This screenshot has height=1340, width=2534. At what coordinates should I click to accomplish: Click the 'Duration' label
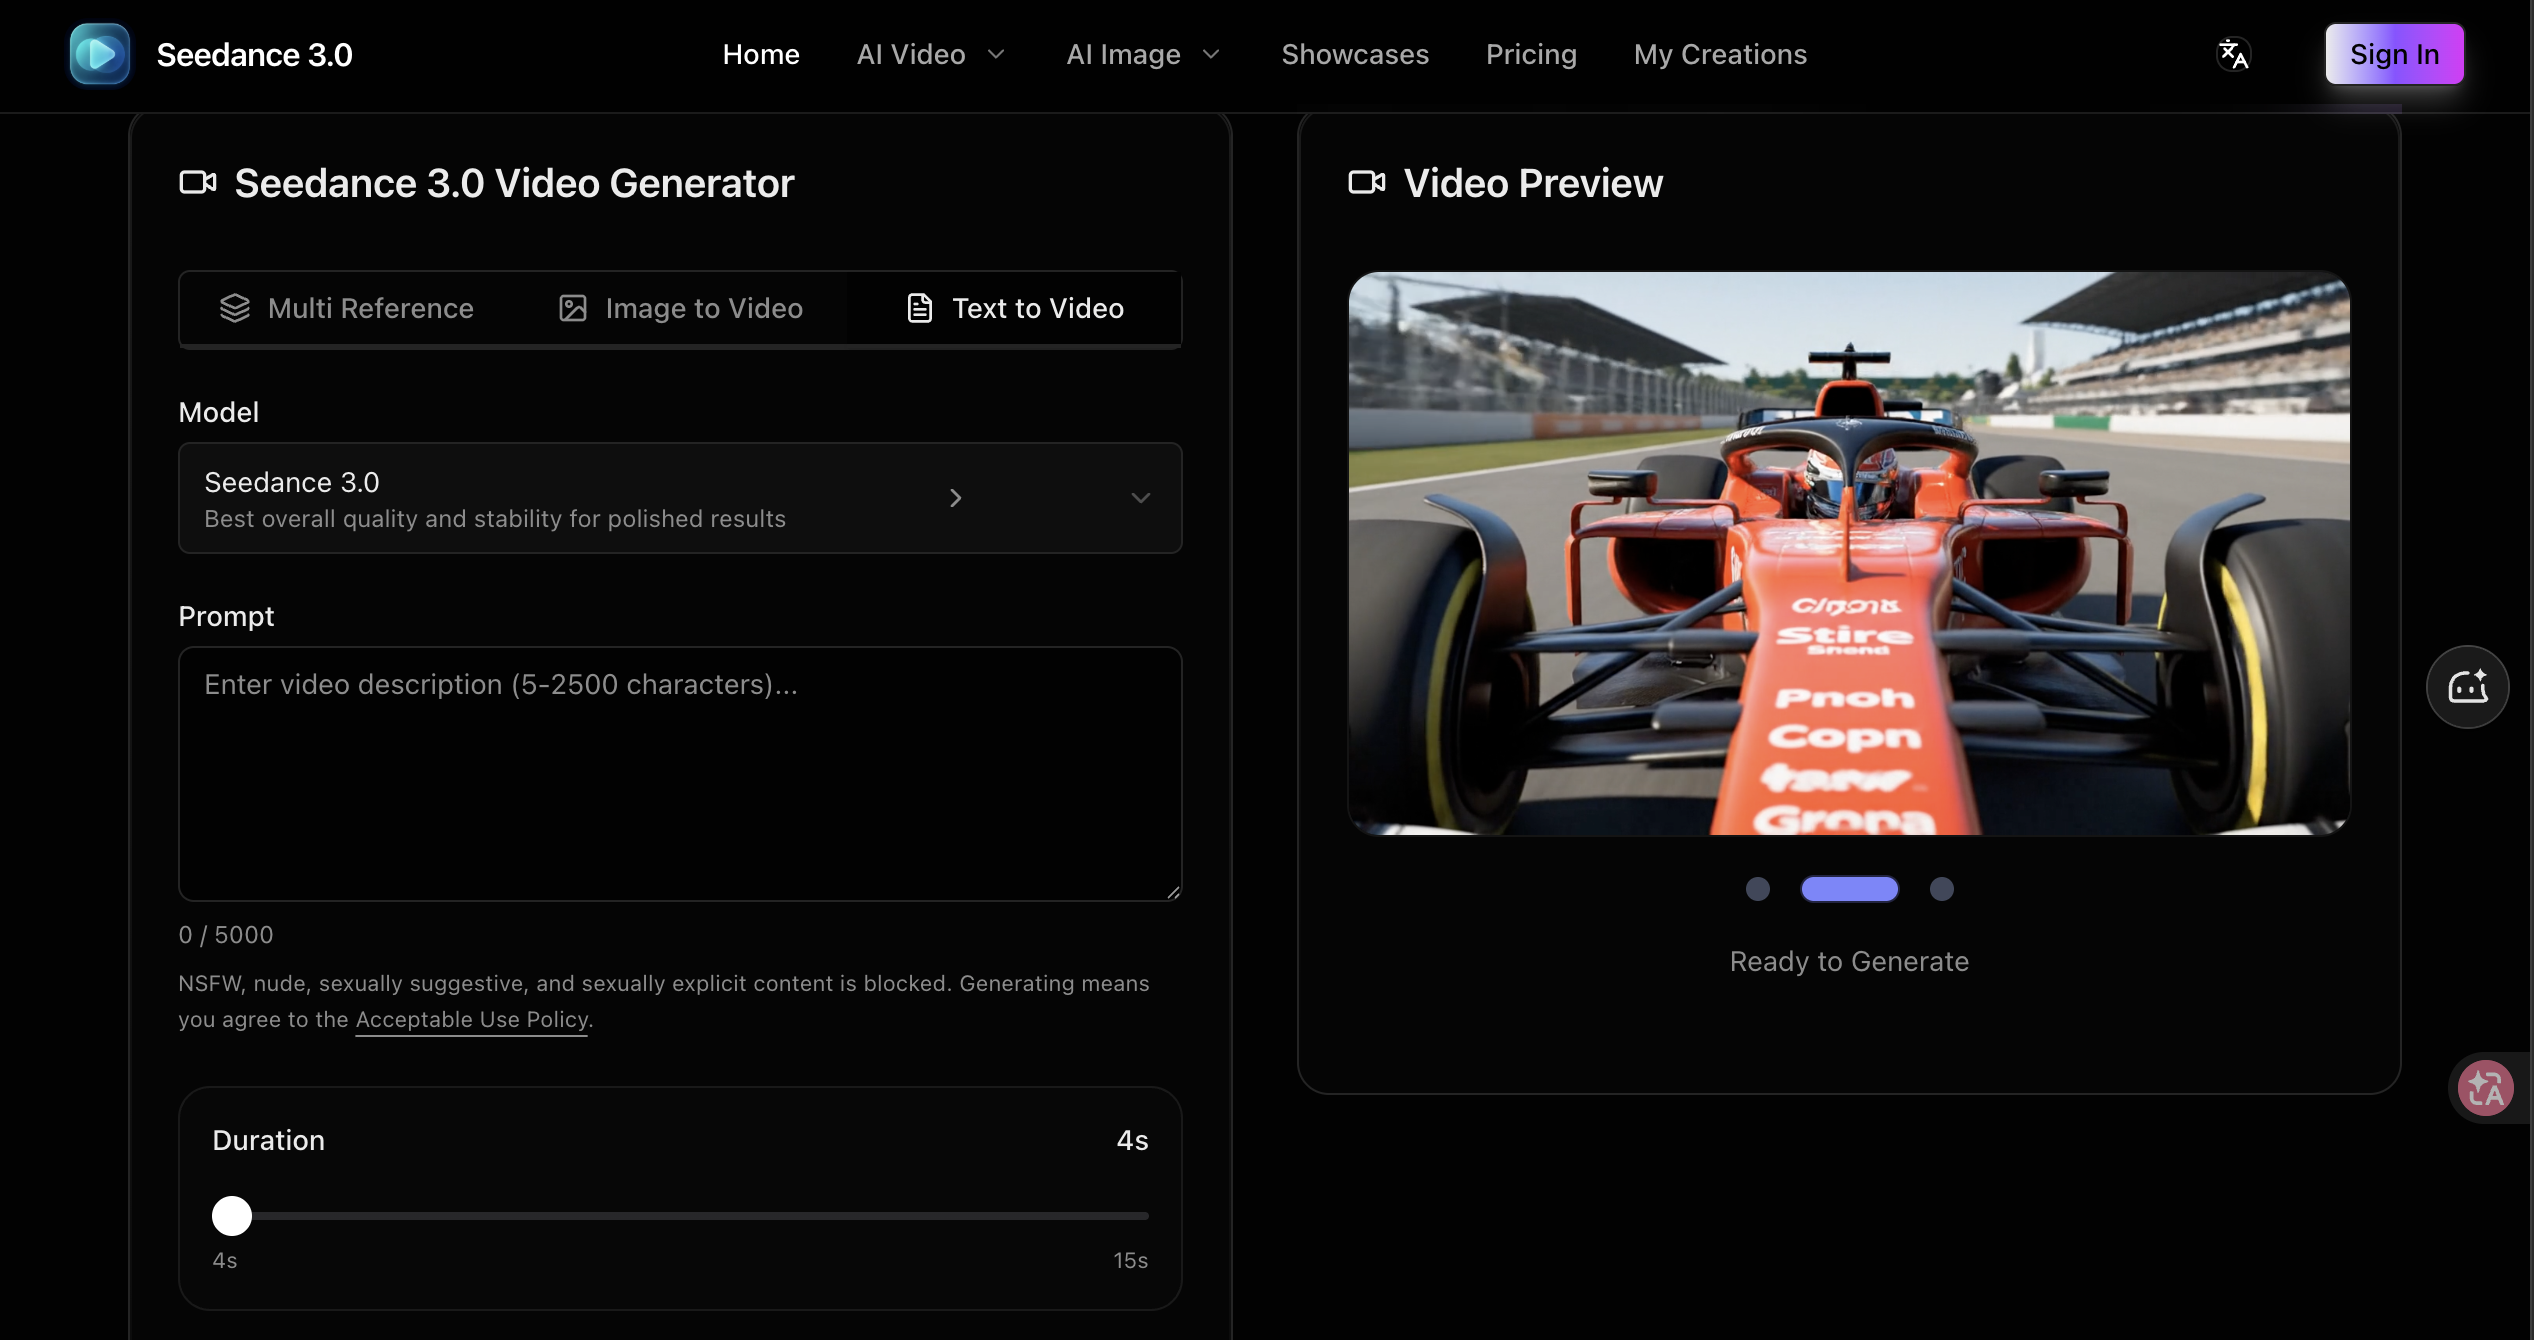269,1140
